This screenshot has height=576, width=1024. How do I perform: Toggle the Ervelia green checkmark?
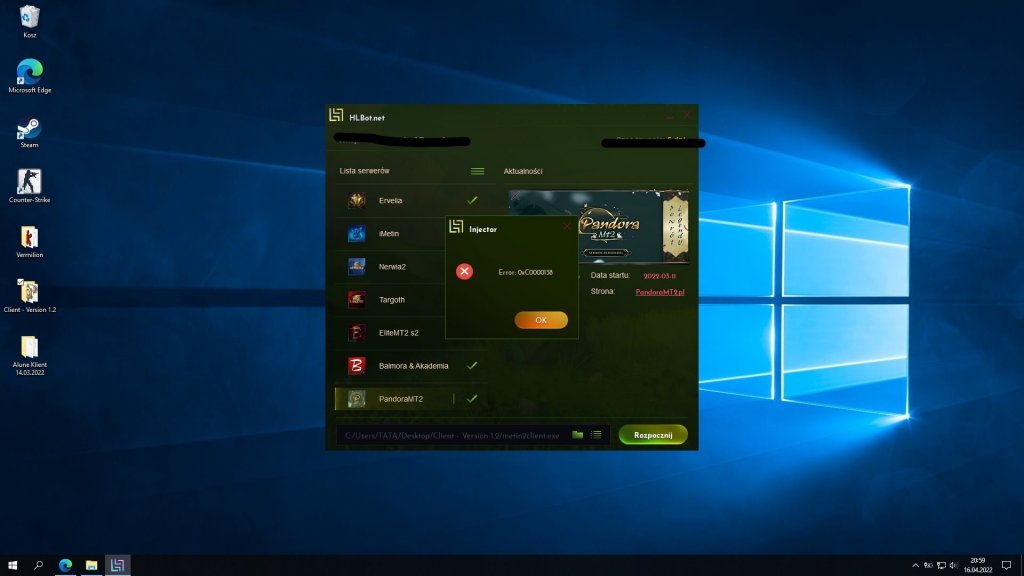click(472, 200)
